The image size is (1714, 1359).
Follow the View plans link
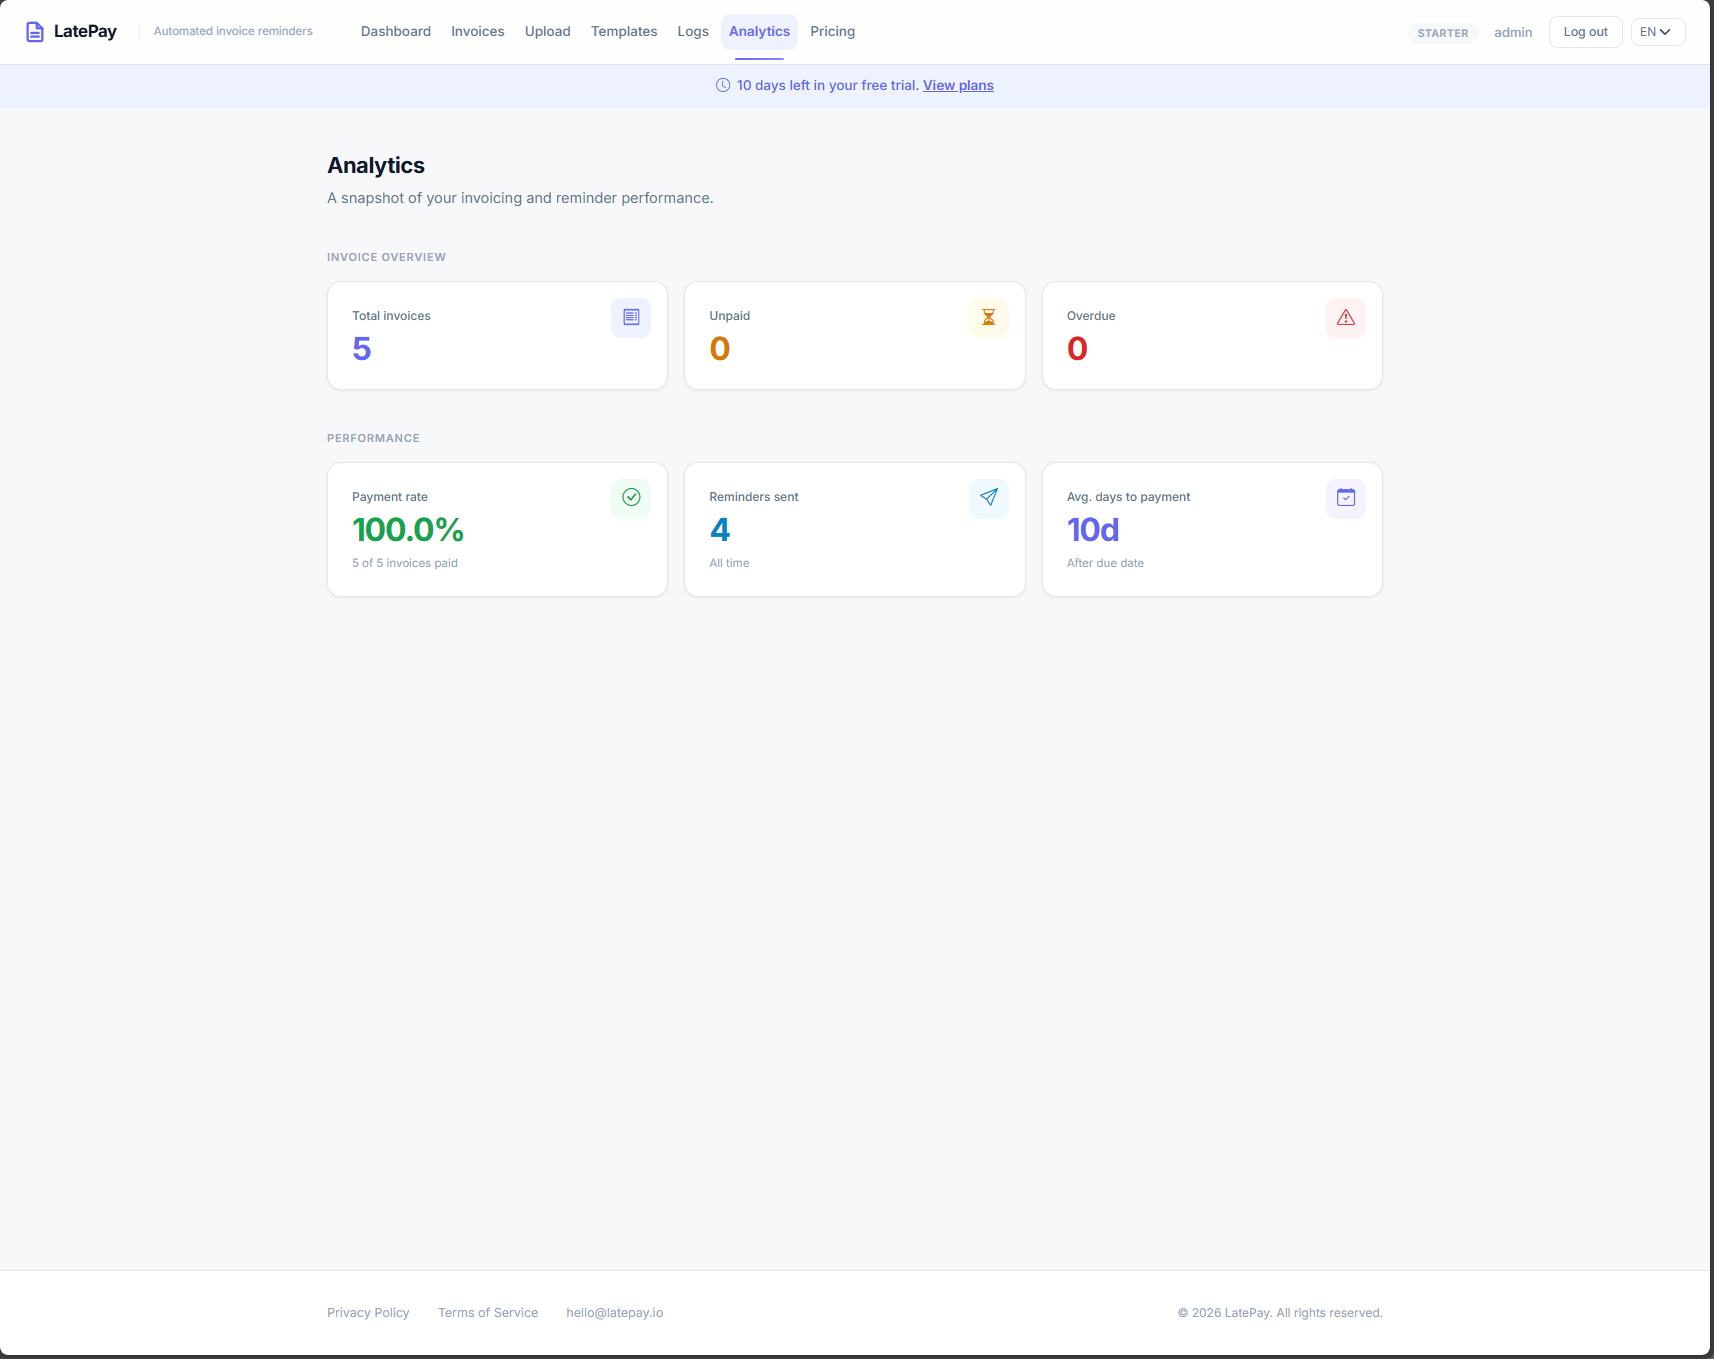[x=958, y=85]
